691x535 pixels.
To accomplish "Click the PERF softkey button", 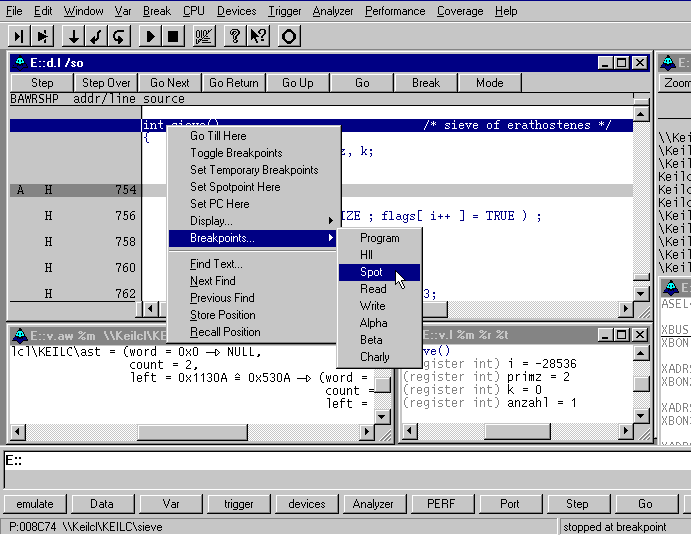I will pyautogui.click(x=441, y=504).
